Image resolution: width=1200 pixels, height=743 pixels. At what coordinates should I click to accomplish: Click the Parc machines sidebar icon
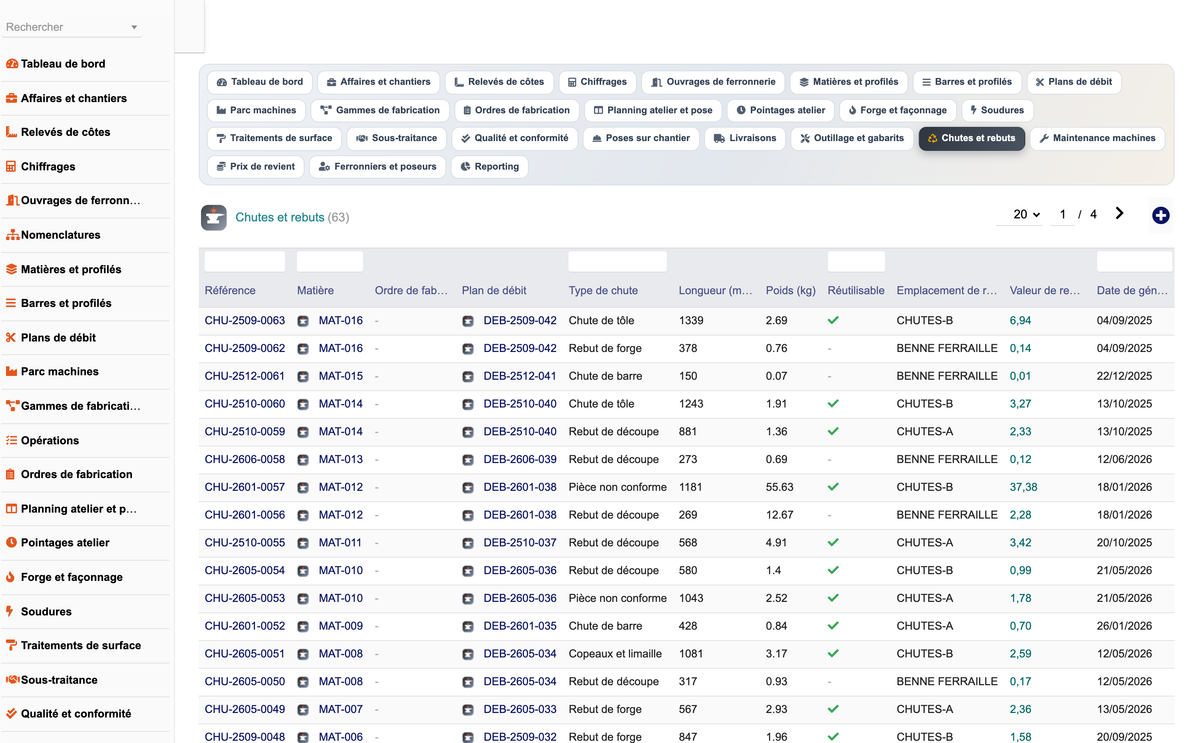coord(12,372)
